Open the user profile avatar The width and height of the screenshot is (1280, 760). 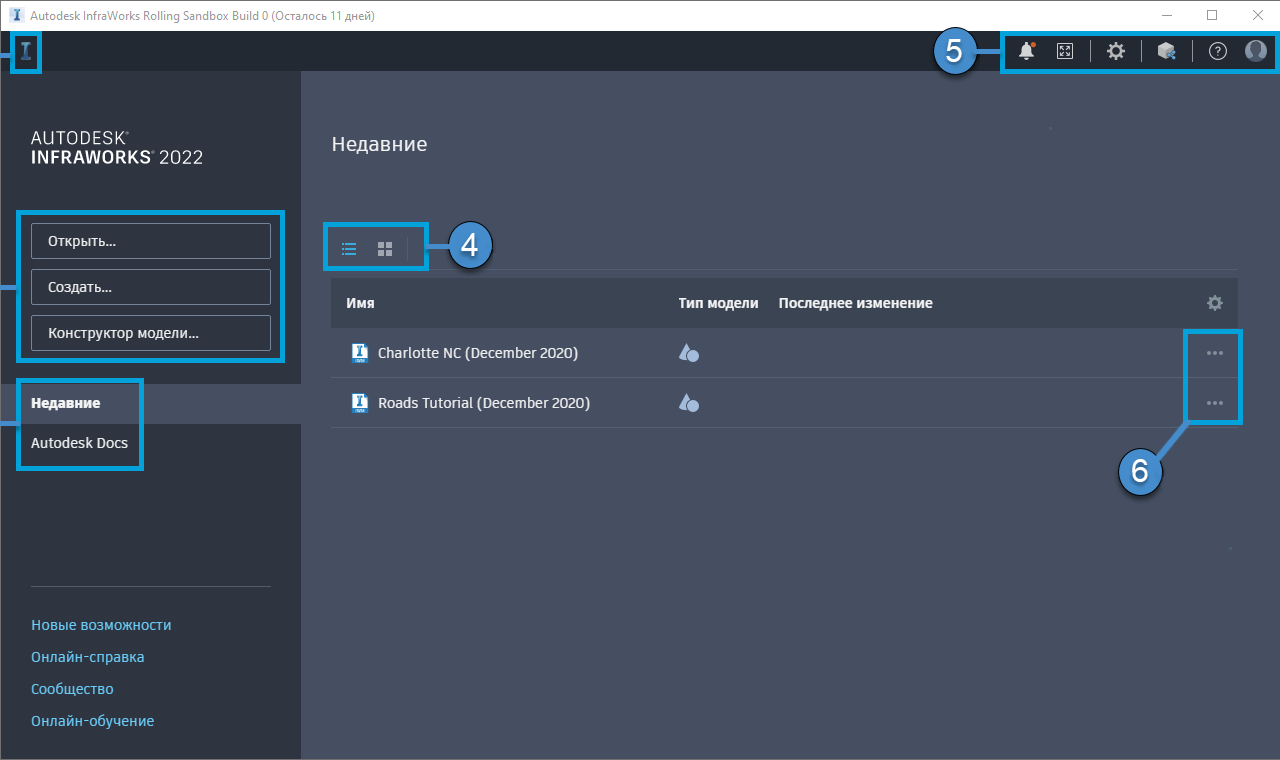[x=1256, y=51]
